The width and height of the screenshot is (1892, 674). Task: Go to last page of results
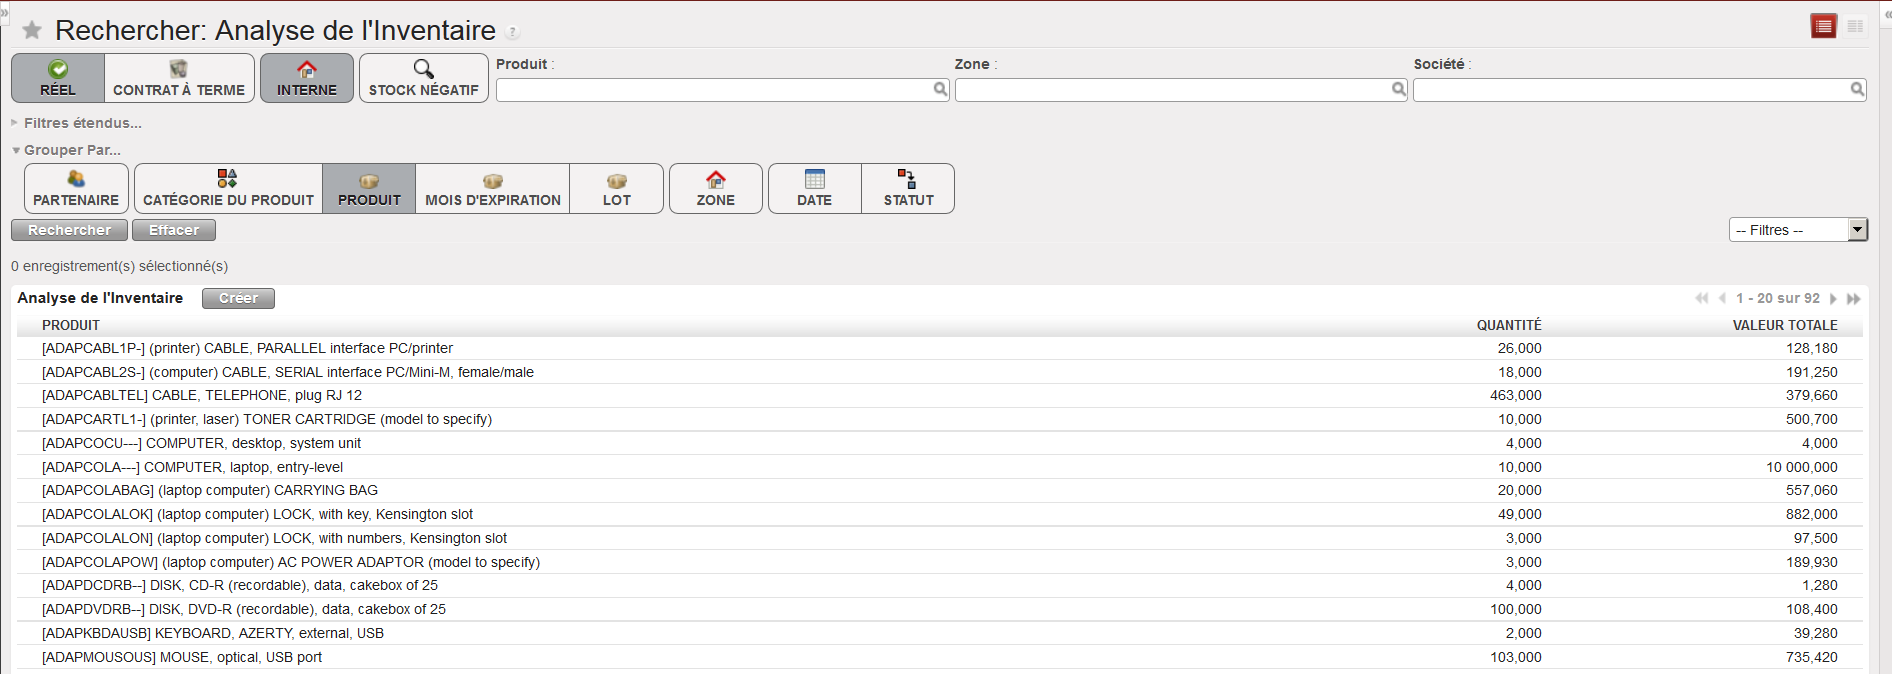click(x=1853, y=299)
